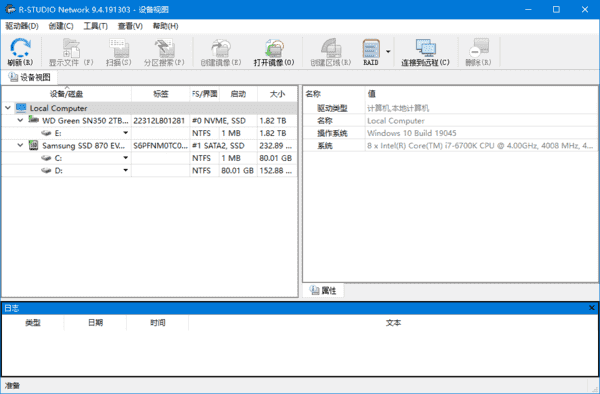Select the C: partition row
This screenshot has width=600, height=394.
149,158
